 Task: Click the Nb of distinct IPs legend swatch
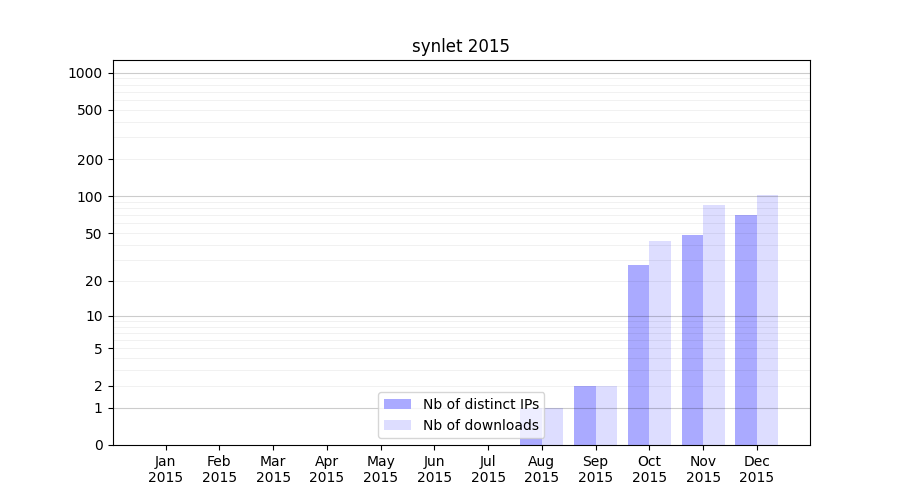(x=397, y=404)
